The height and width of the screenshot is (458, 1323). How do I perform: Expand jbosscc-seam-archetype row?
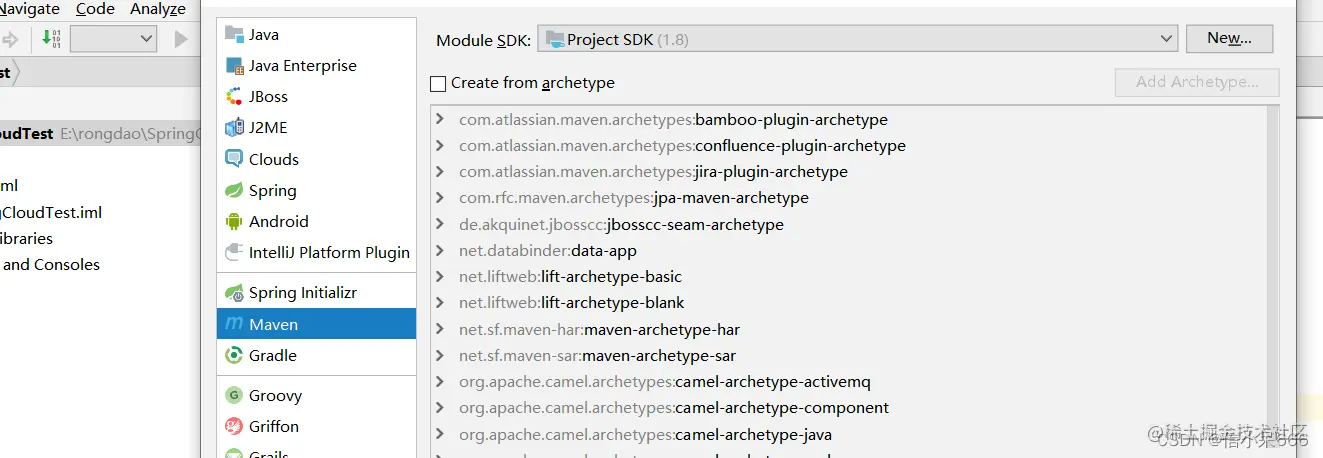(x=441, y=225)
